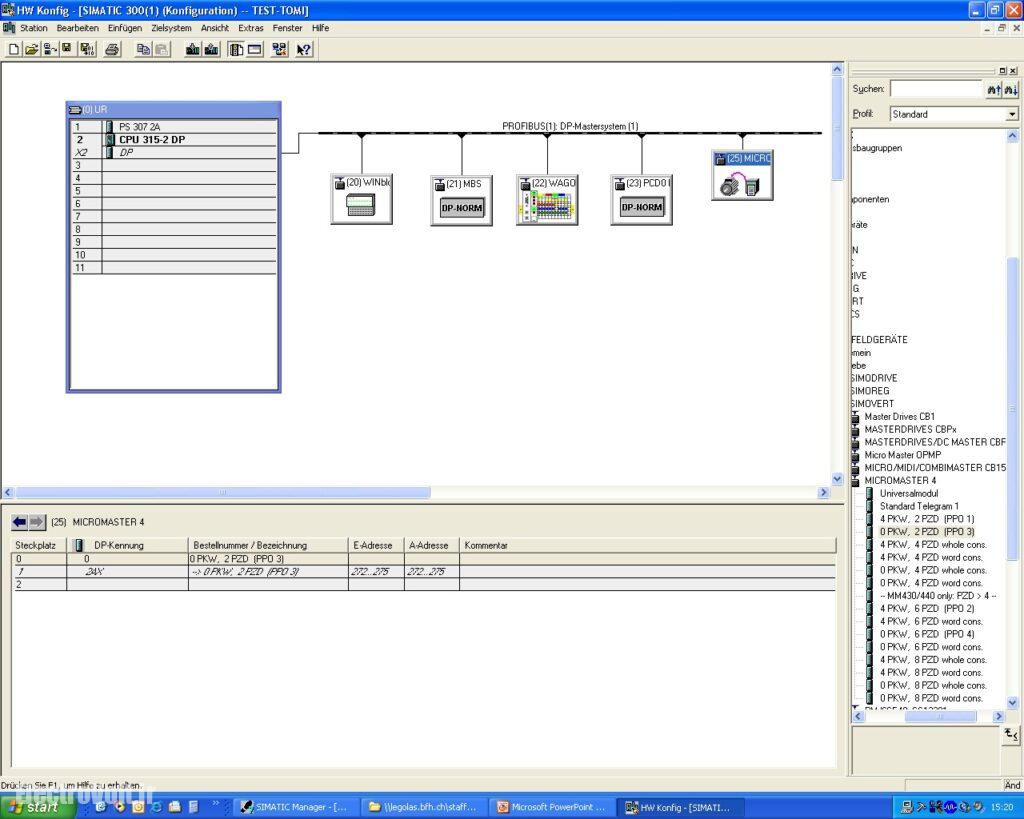Select the WAGO slave device icon
Image resolution: width=1024 pixels, height=819 pixels.
click(547, 200)
